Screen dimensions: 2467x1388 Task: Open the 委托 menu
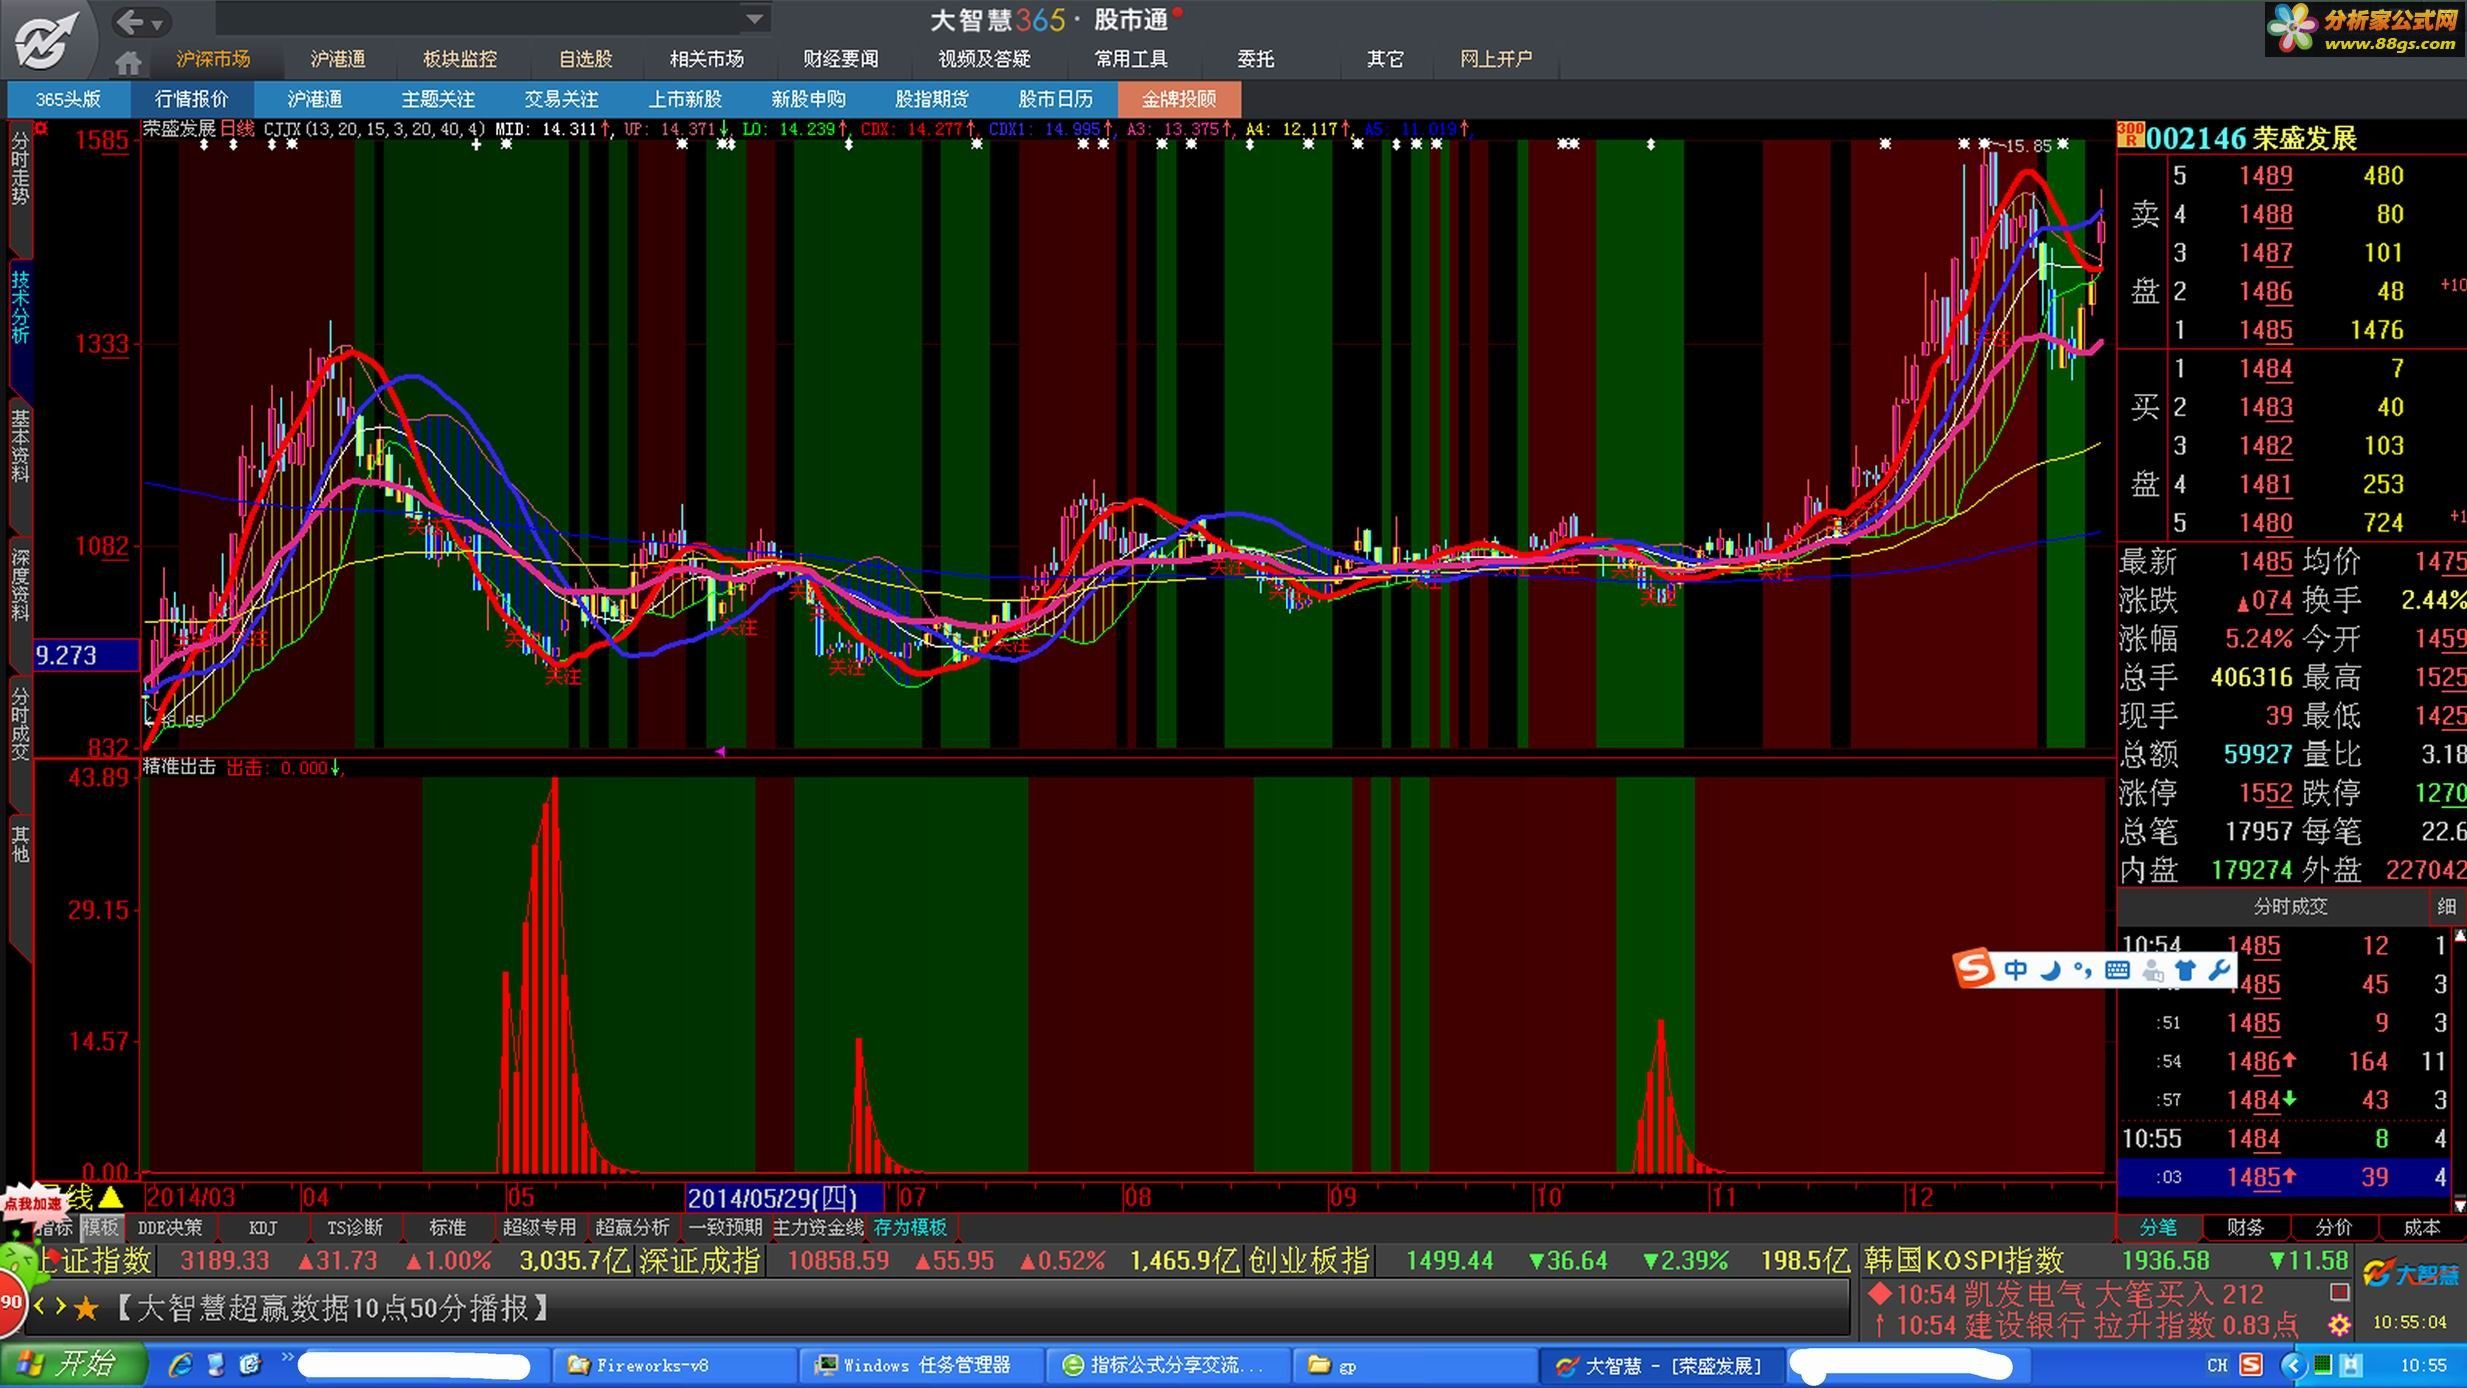(1255, 59)
